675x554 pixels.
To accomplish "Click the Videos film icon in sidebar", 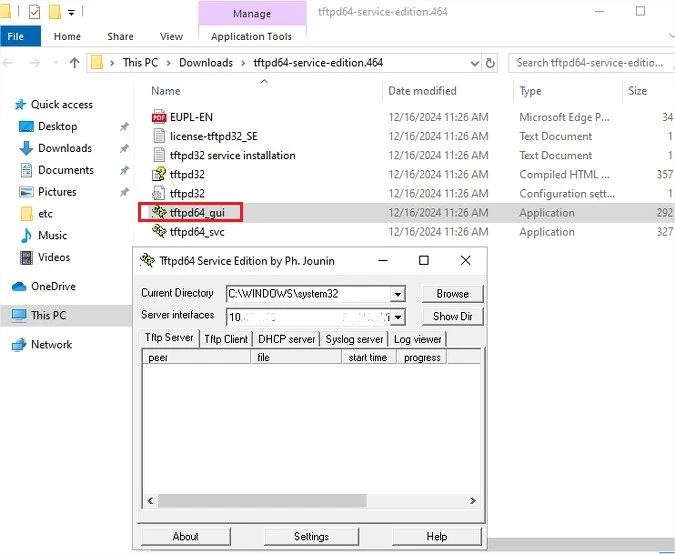I will coord(26,257).
